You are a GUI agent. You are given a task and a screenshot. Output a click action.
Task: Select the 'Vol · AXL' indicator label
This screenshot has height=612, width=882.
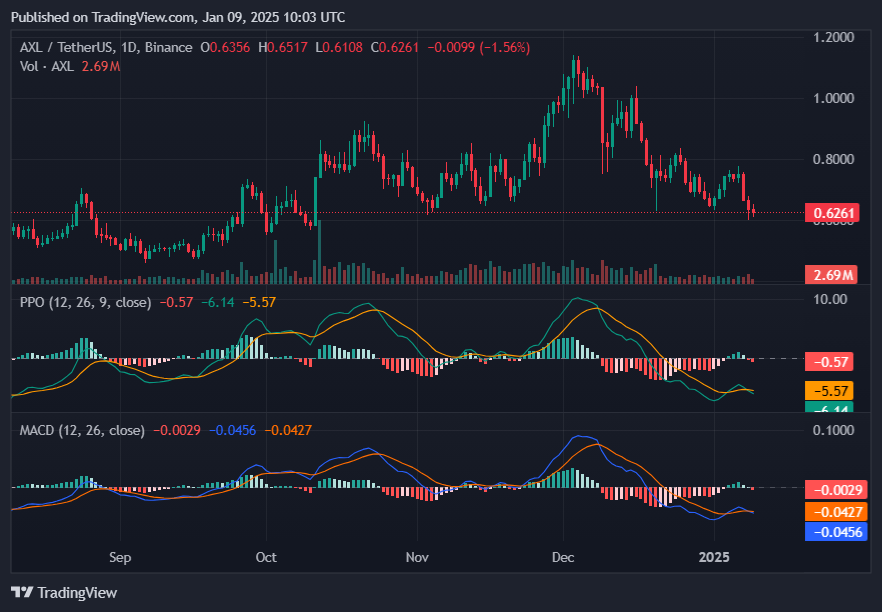point(47,66)
